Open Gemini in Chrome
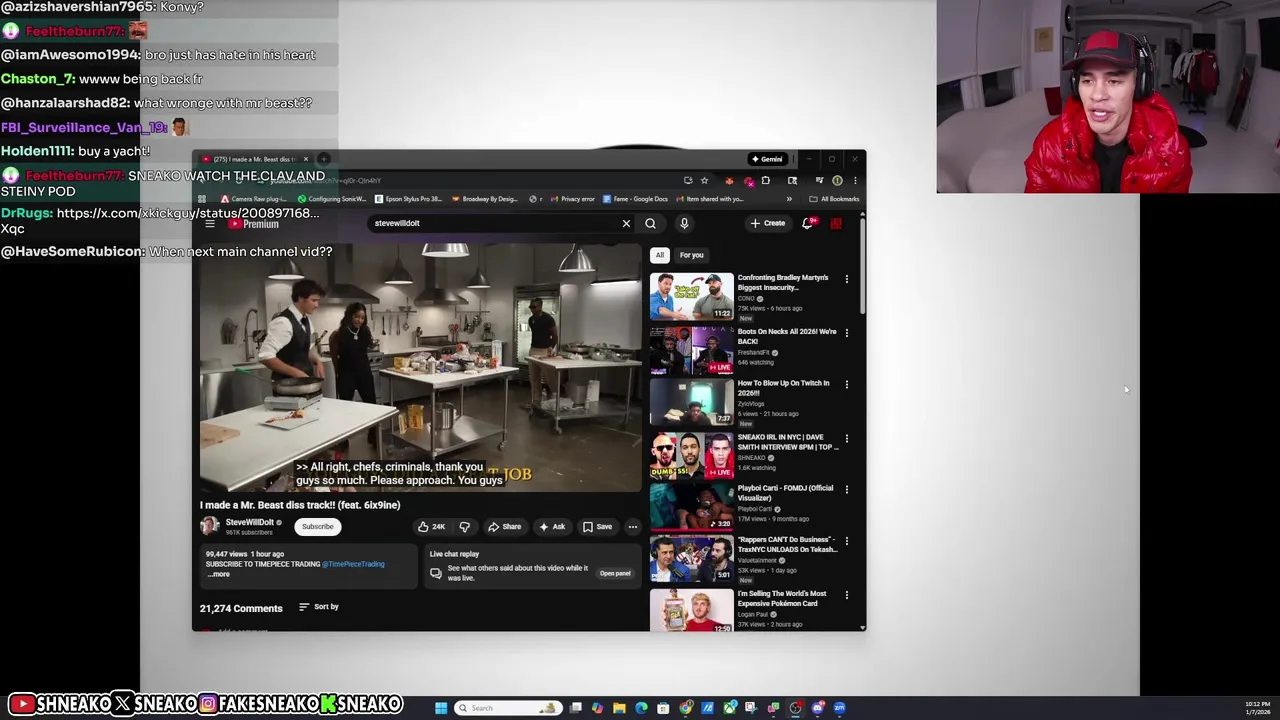1280x720 pixels. [768, 159]
